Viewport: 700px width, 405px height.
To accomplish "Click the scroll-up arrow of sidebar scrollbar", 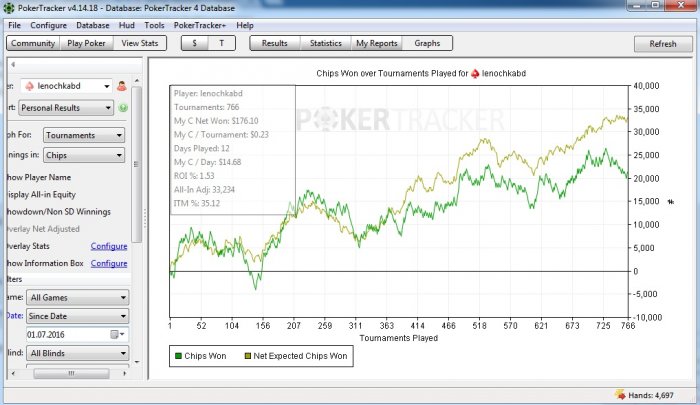I will click(137, 81).
